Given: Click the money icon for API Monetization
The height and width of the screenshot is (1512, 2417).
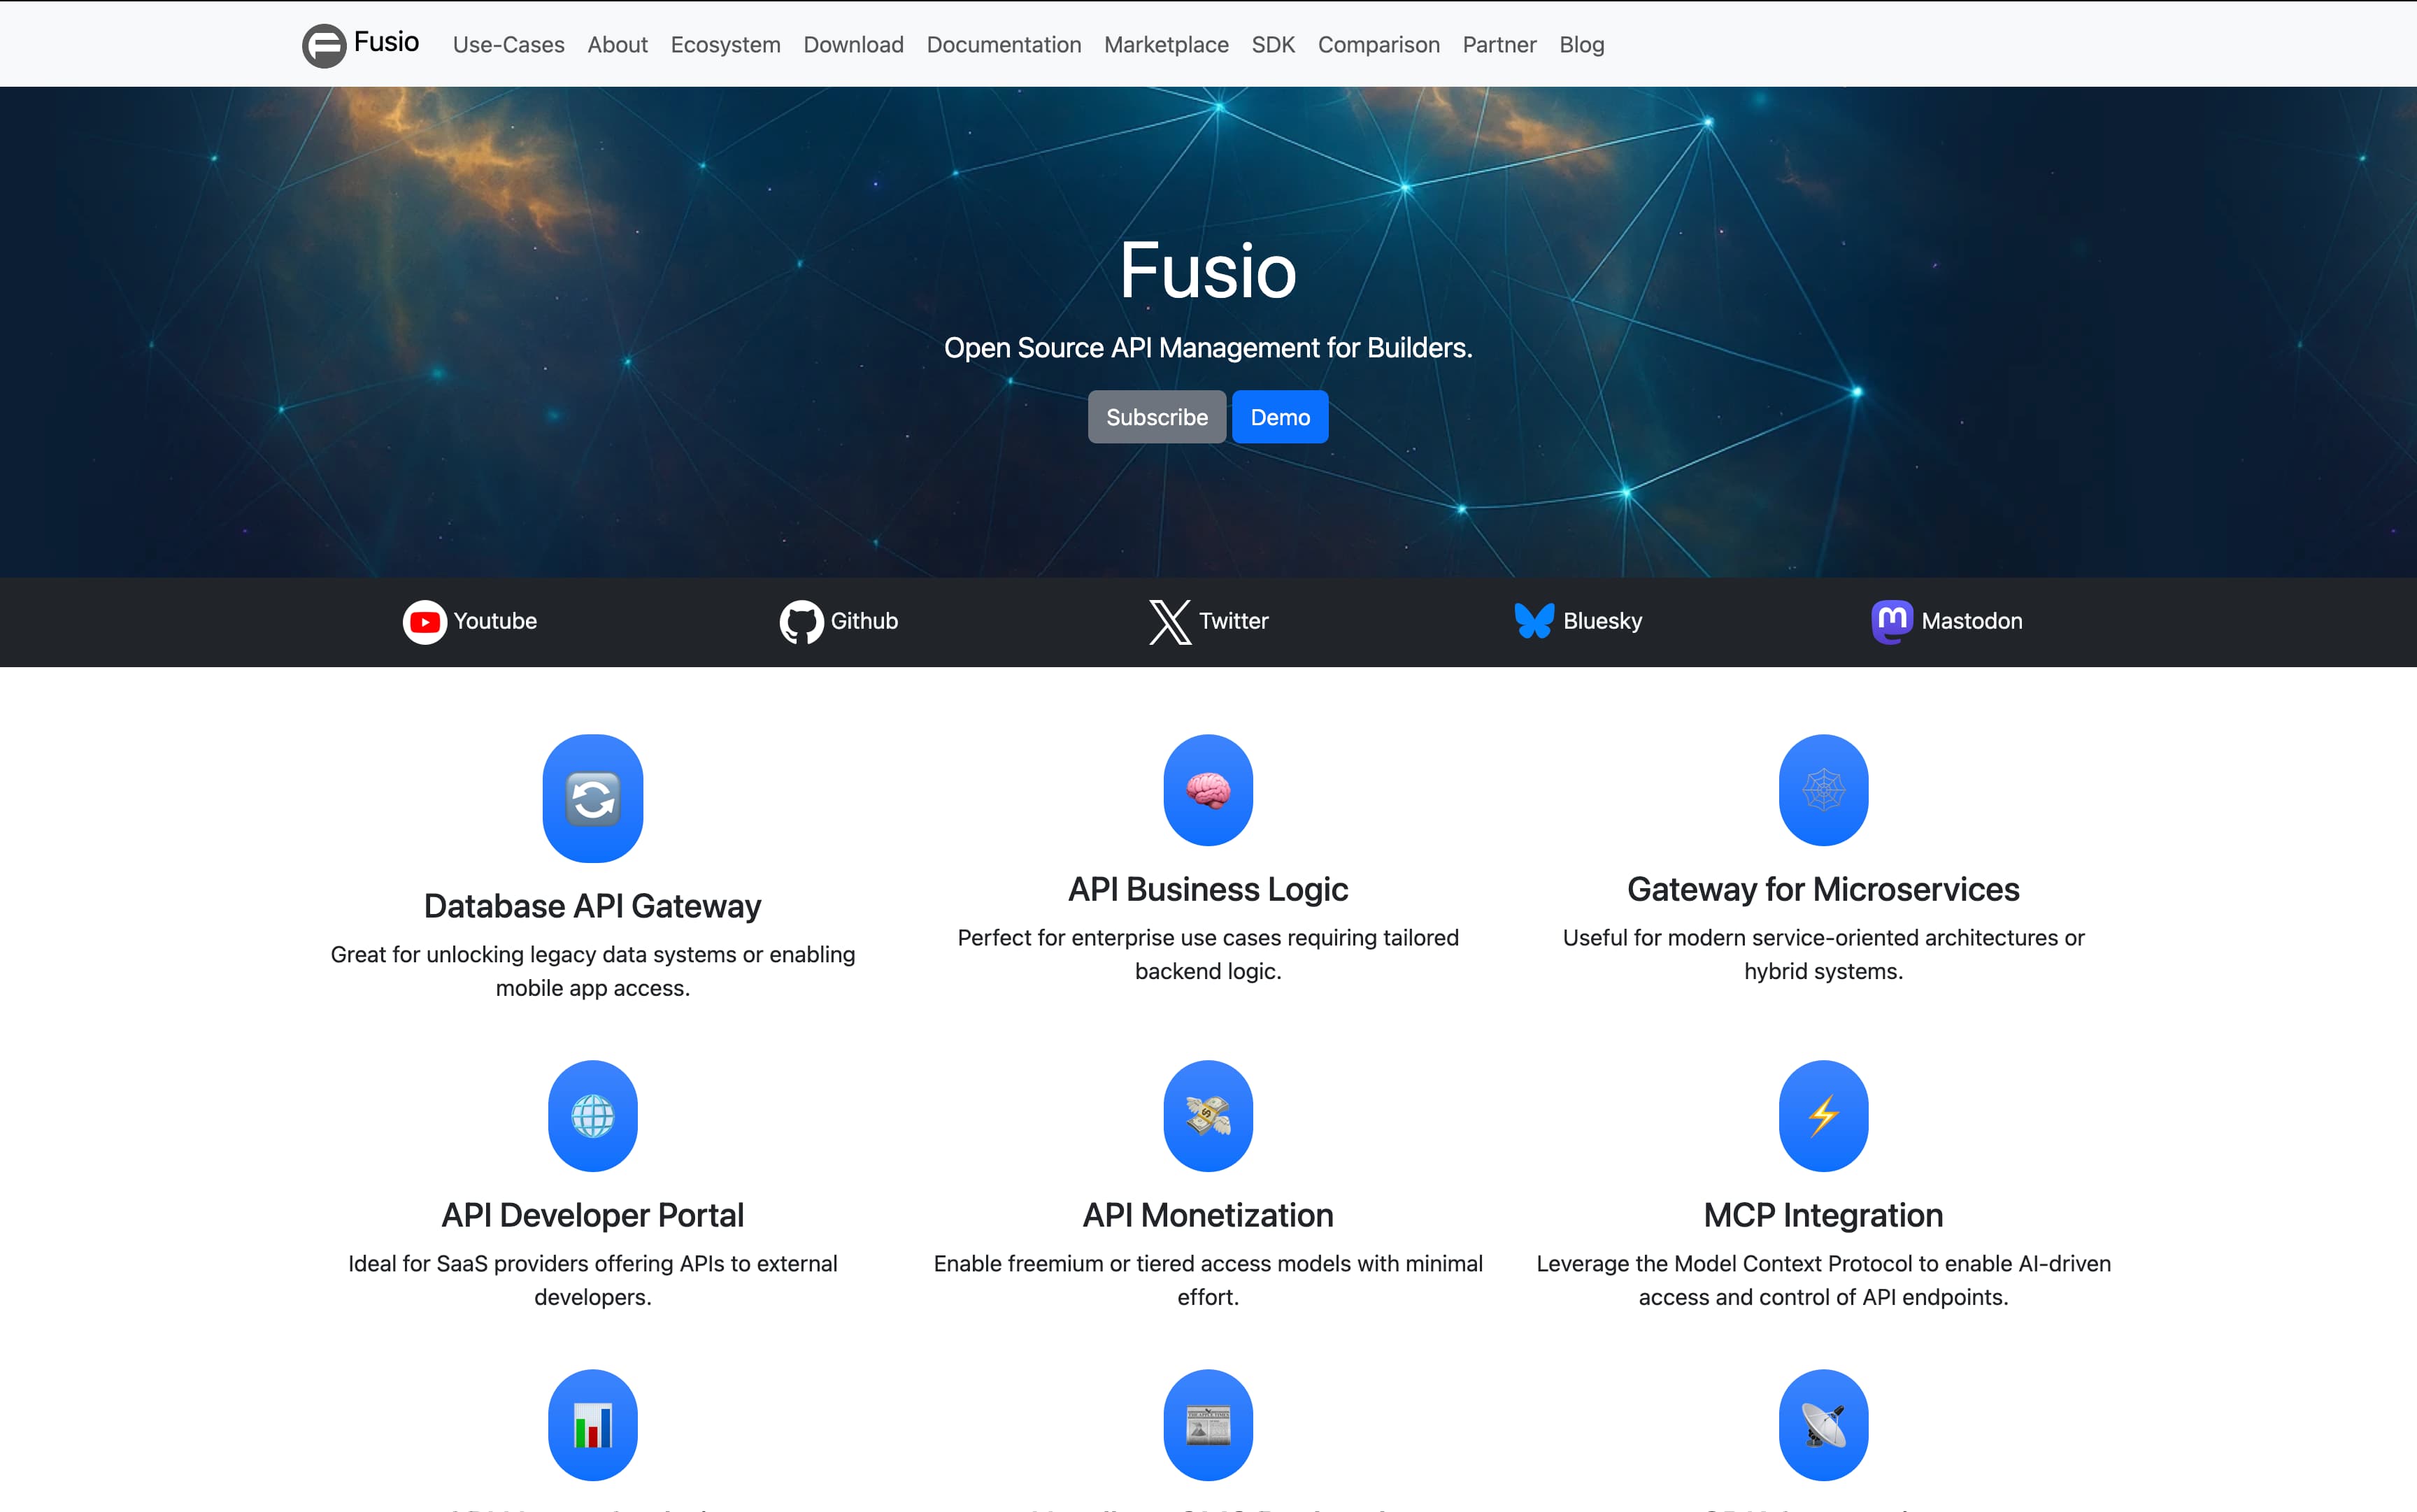Looking at the screenshot, I should coord(1207,1116).
